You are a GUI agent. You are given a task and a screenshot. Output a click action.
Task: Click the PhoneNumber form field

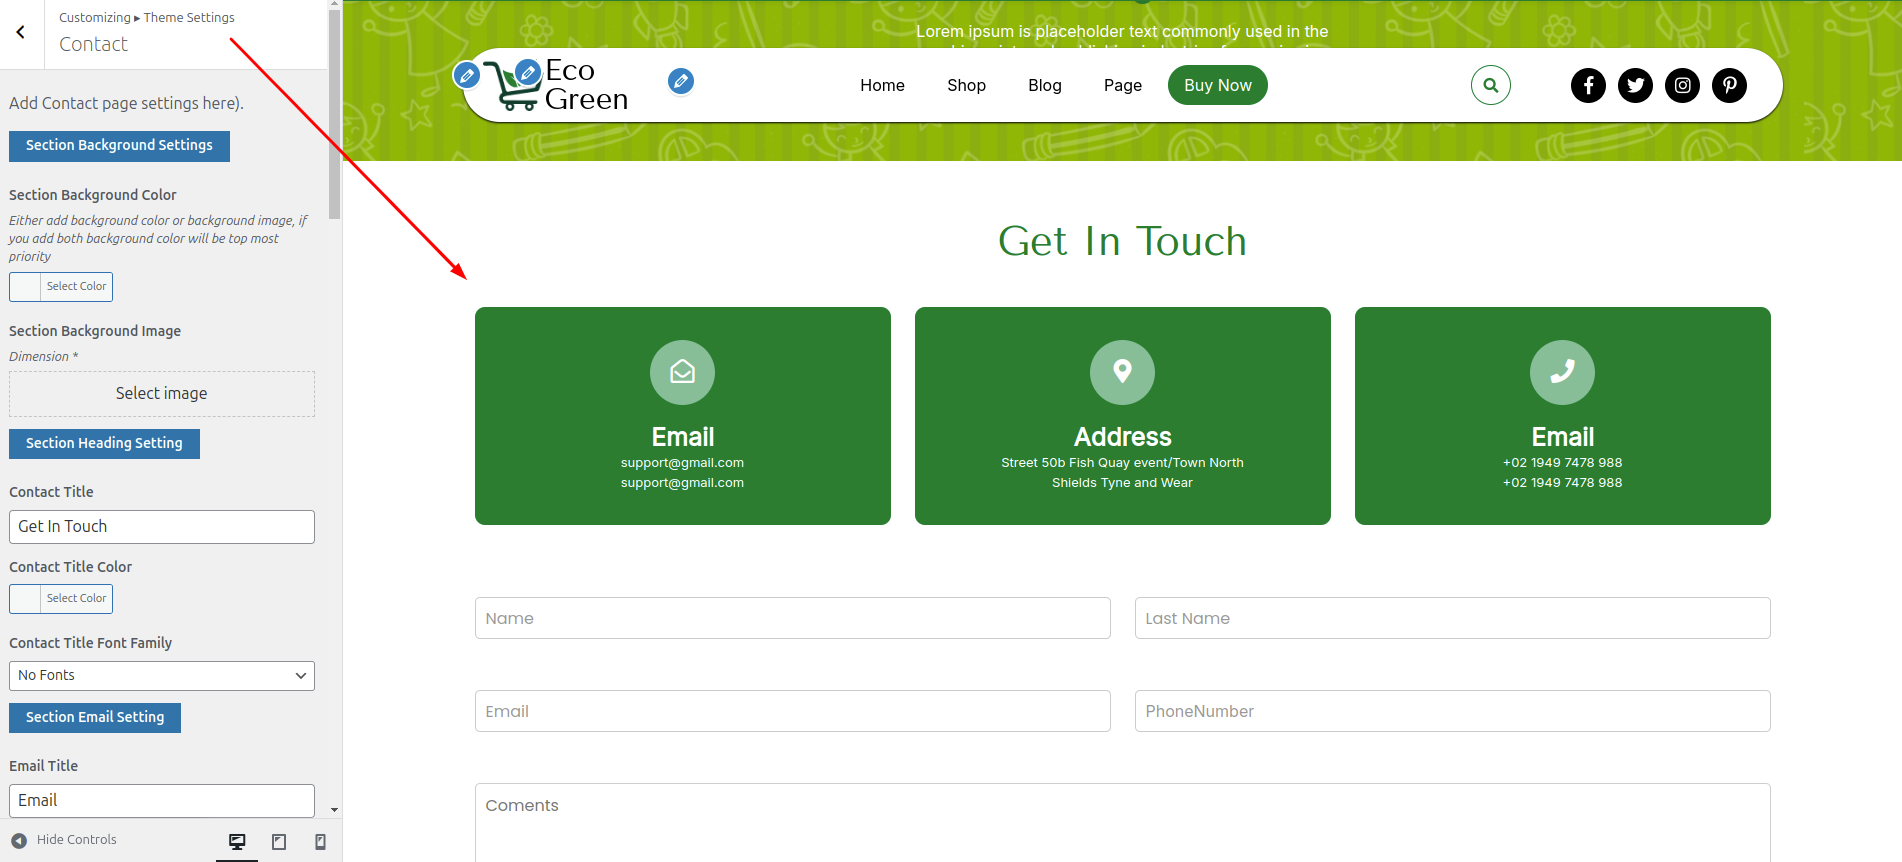click(x=1452, y=711)
